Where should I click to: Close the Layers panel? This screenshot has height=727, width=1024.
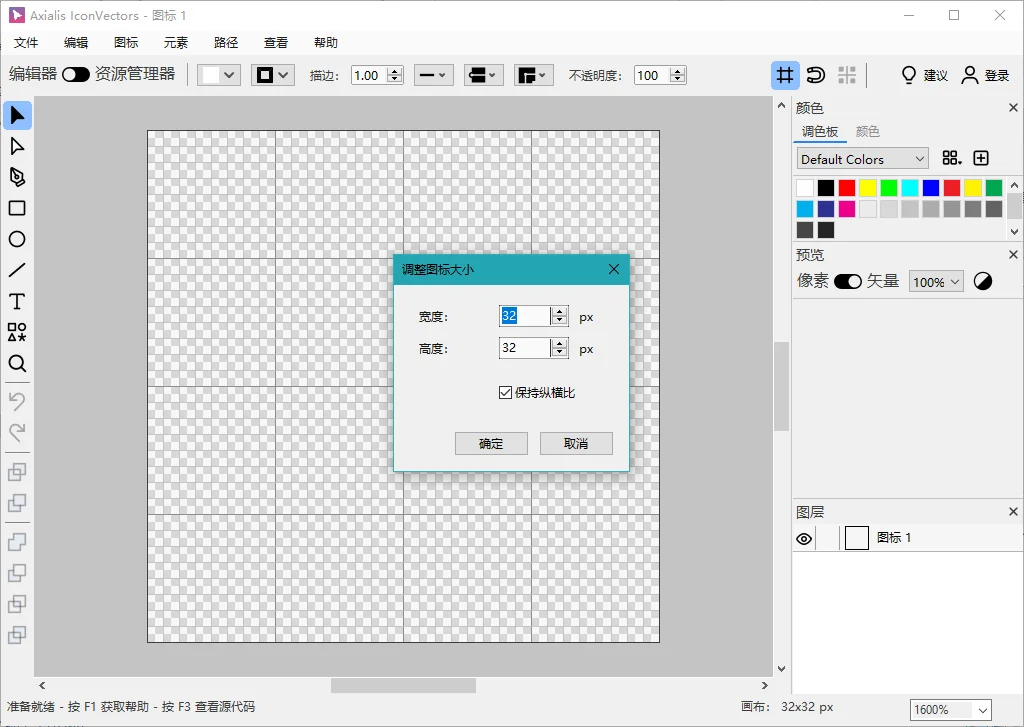pyautogui.click(x=1014, y=511)
